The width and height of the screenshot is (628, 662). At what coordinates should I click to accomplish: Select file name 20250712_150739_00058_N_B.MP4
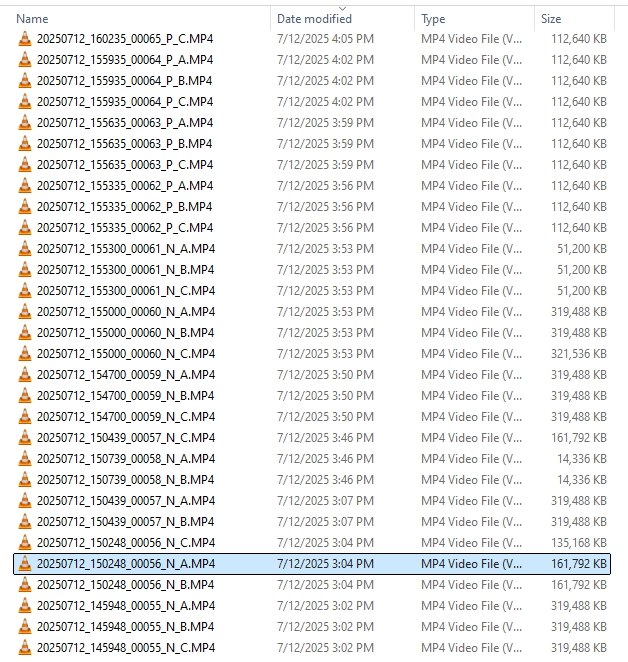click(125, 480)
